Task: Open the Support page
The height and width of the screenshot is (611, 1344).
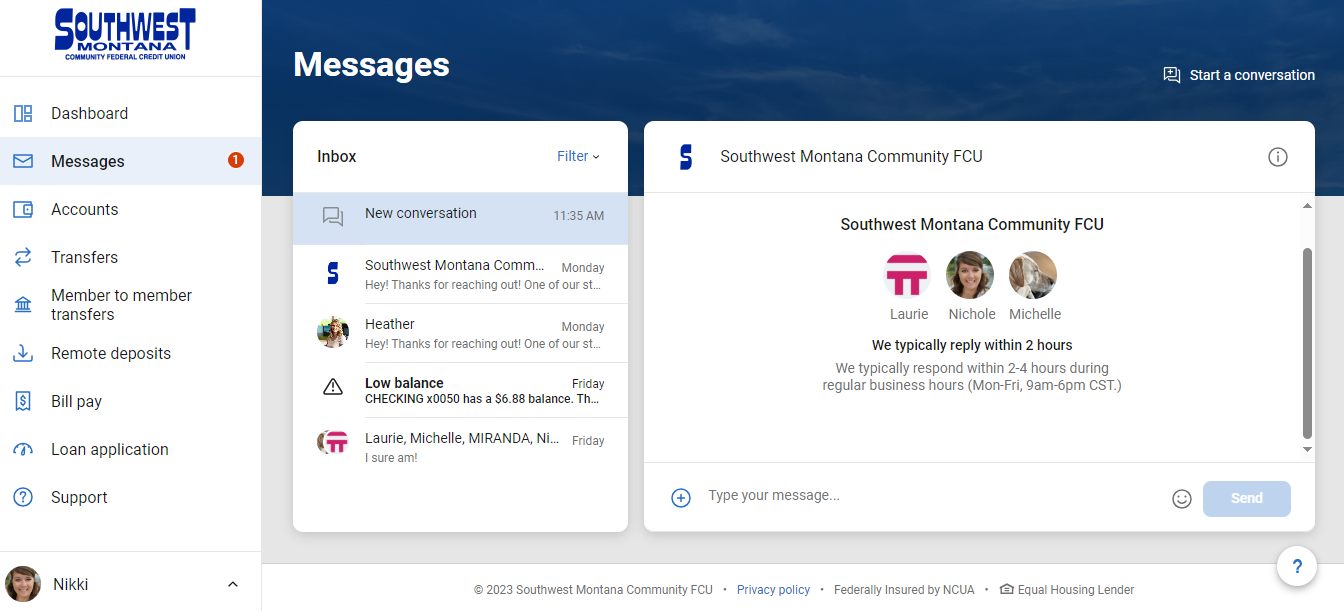Action: click(x=130, y=497)
